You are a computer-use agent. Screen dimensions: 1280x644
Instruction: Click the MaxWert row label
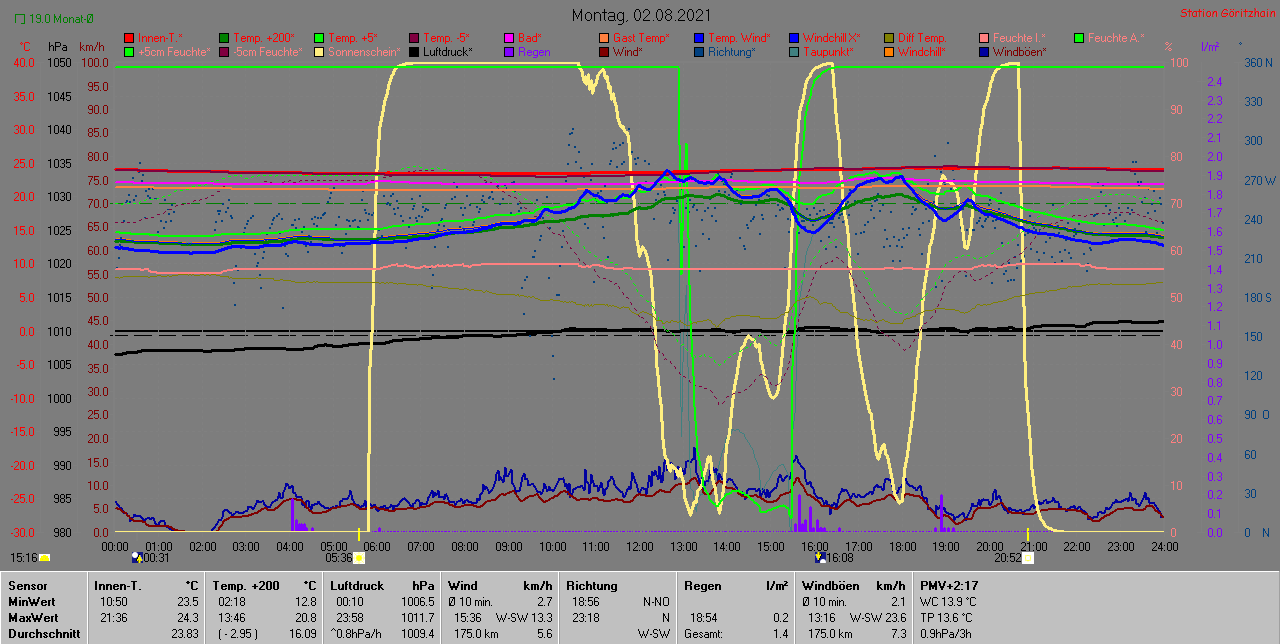[32, 618]
